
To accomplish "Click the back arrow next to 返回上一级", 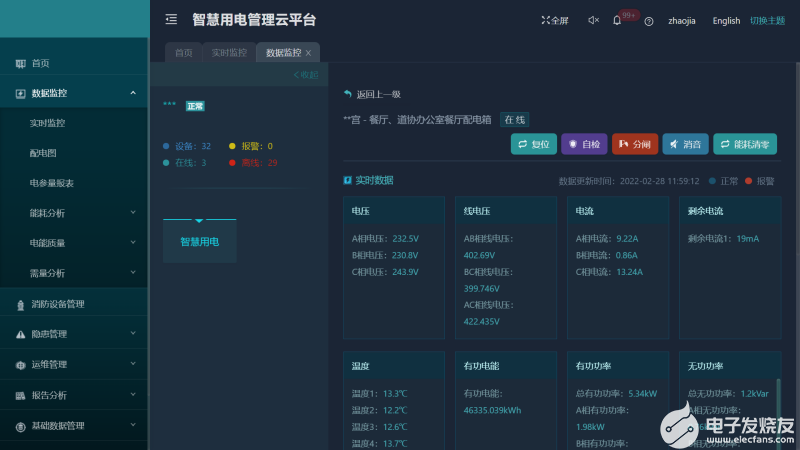I will coord(348,94).
